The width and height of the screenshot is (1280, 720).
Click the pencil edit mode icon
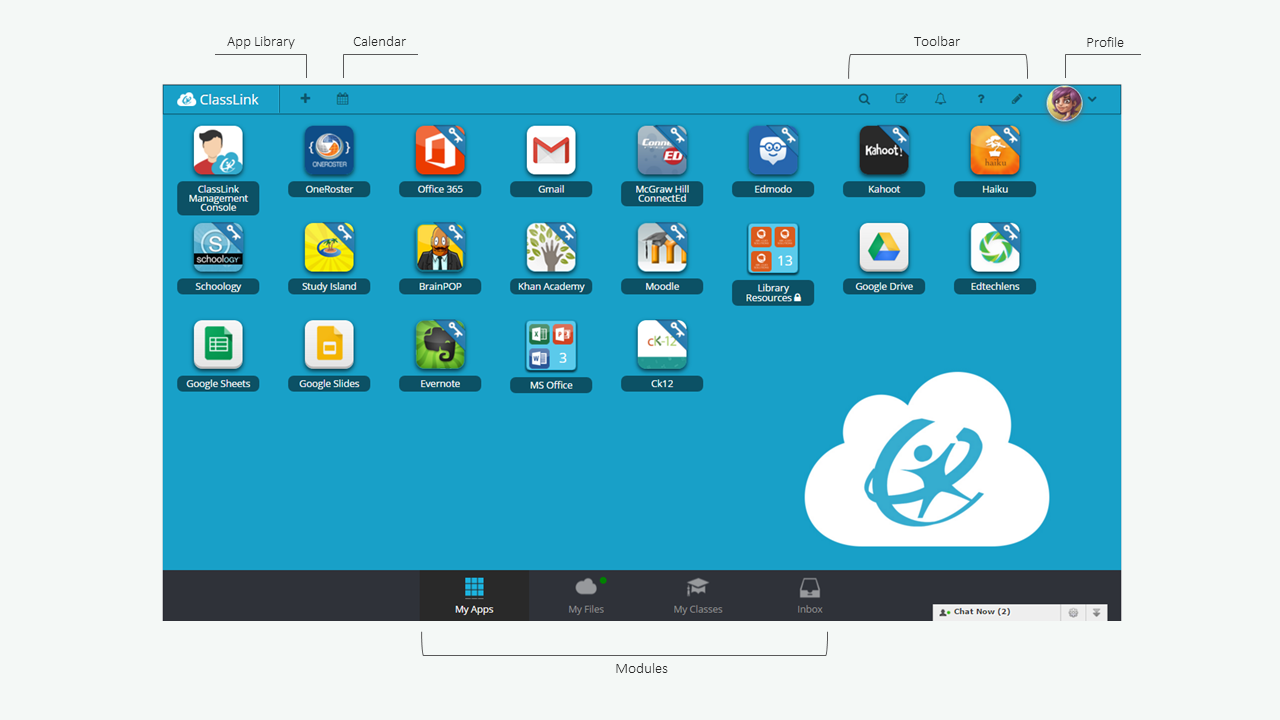[1017, 99]
